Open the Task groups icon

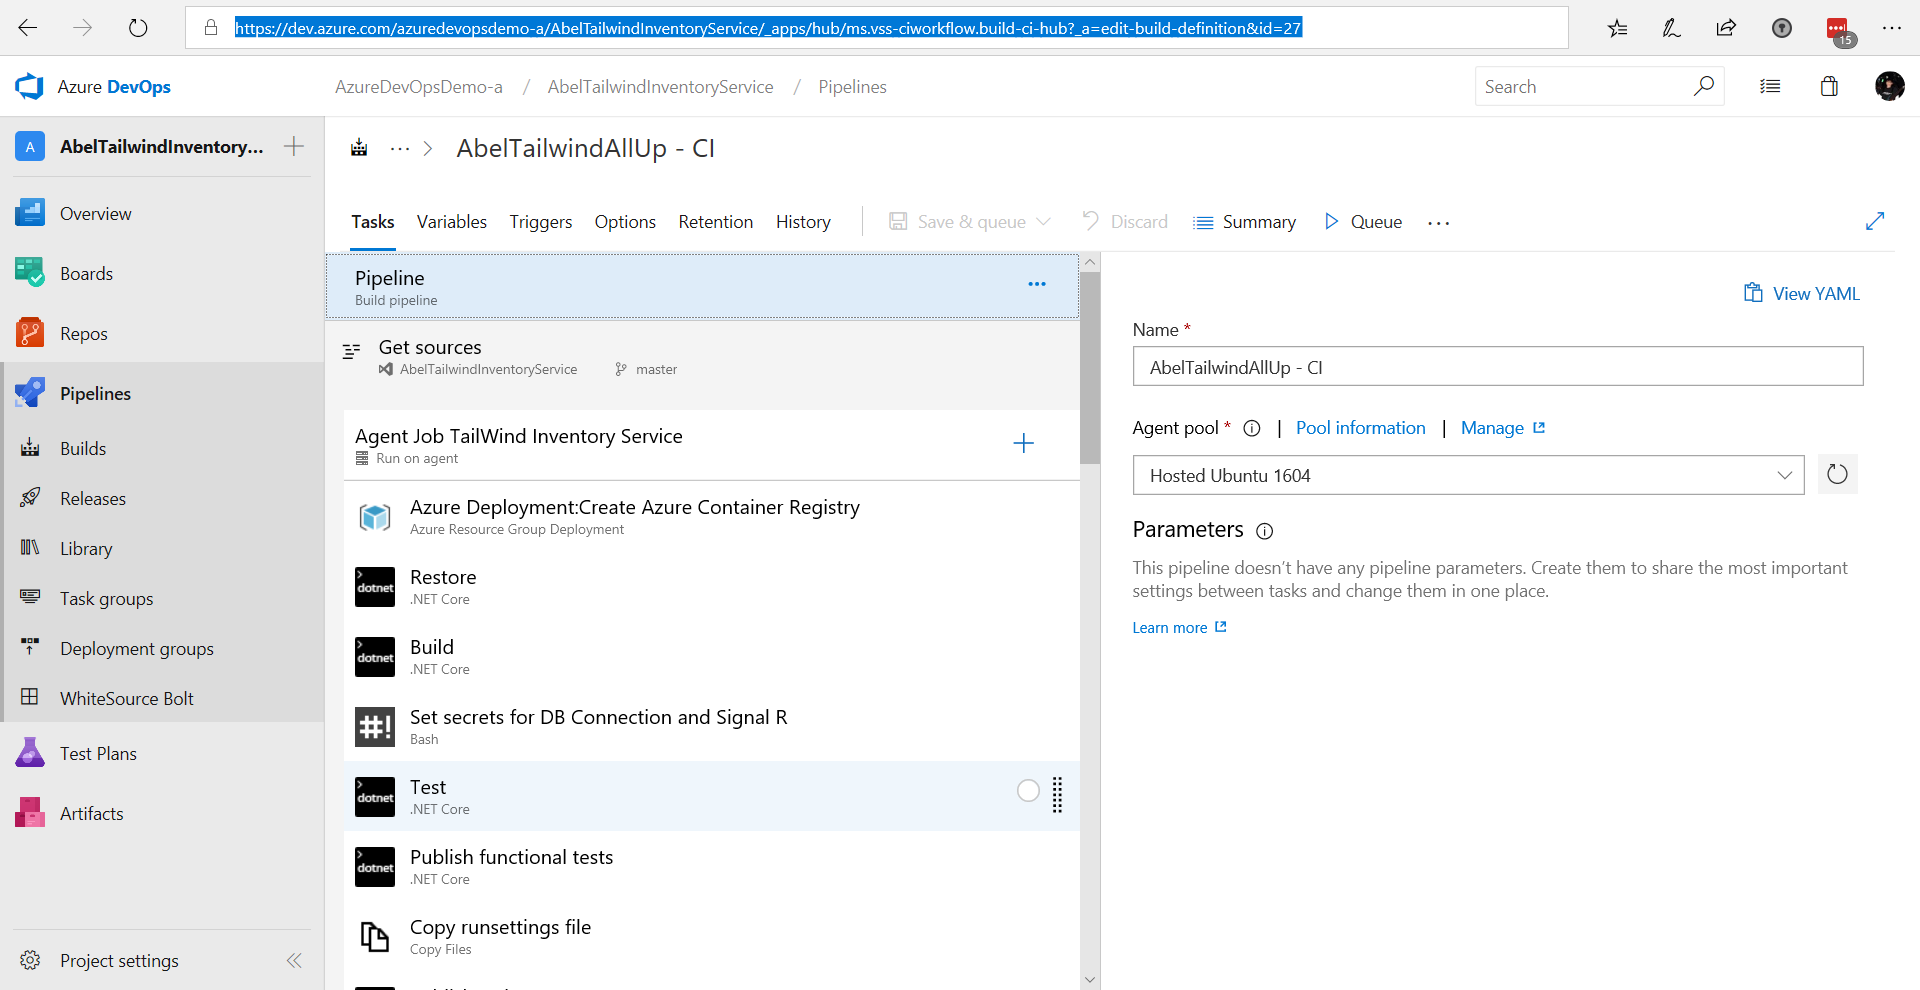pos(30,598)
